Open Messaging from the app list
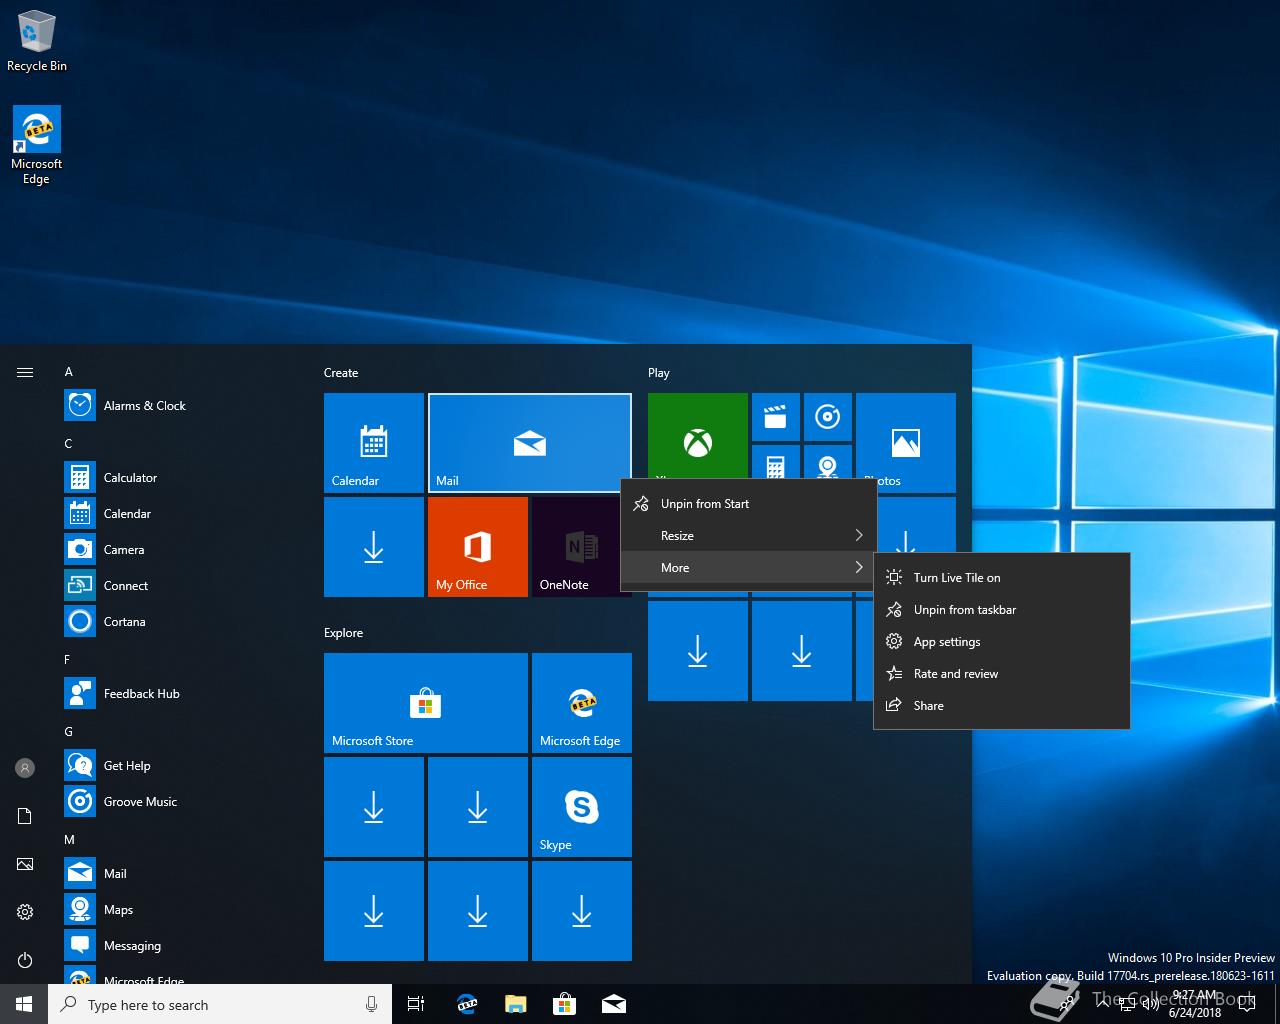Image resolution: width=1280 pixels, height=1024 pixels. pos(180,946)
